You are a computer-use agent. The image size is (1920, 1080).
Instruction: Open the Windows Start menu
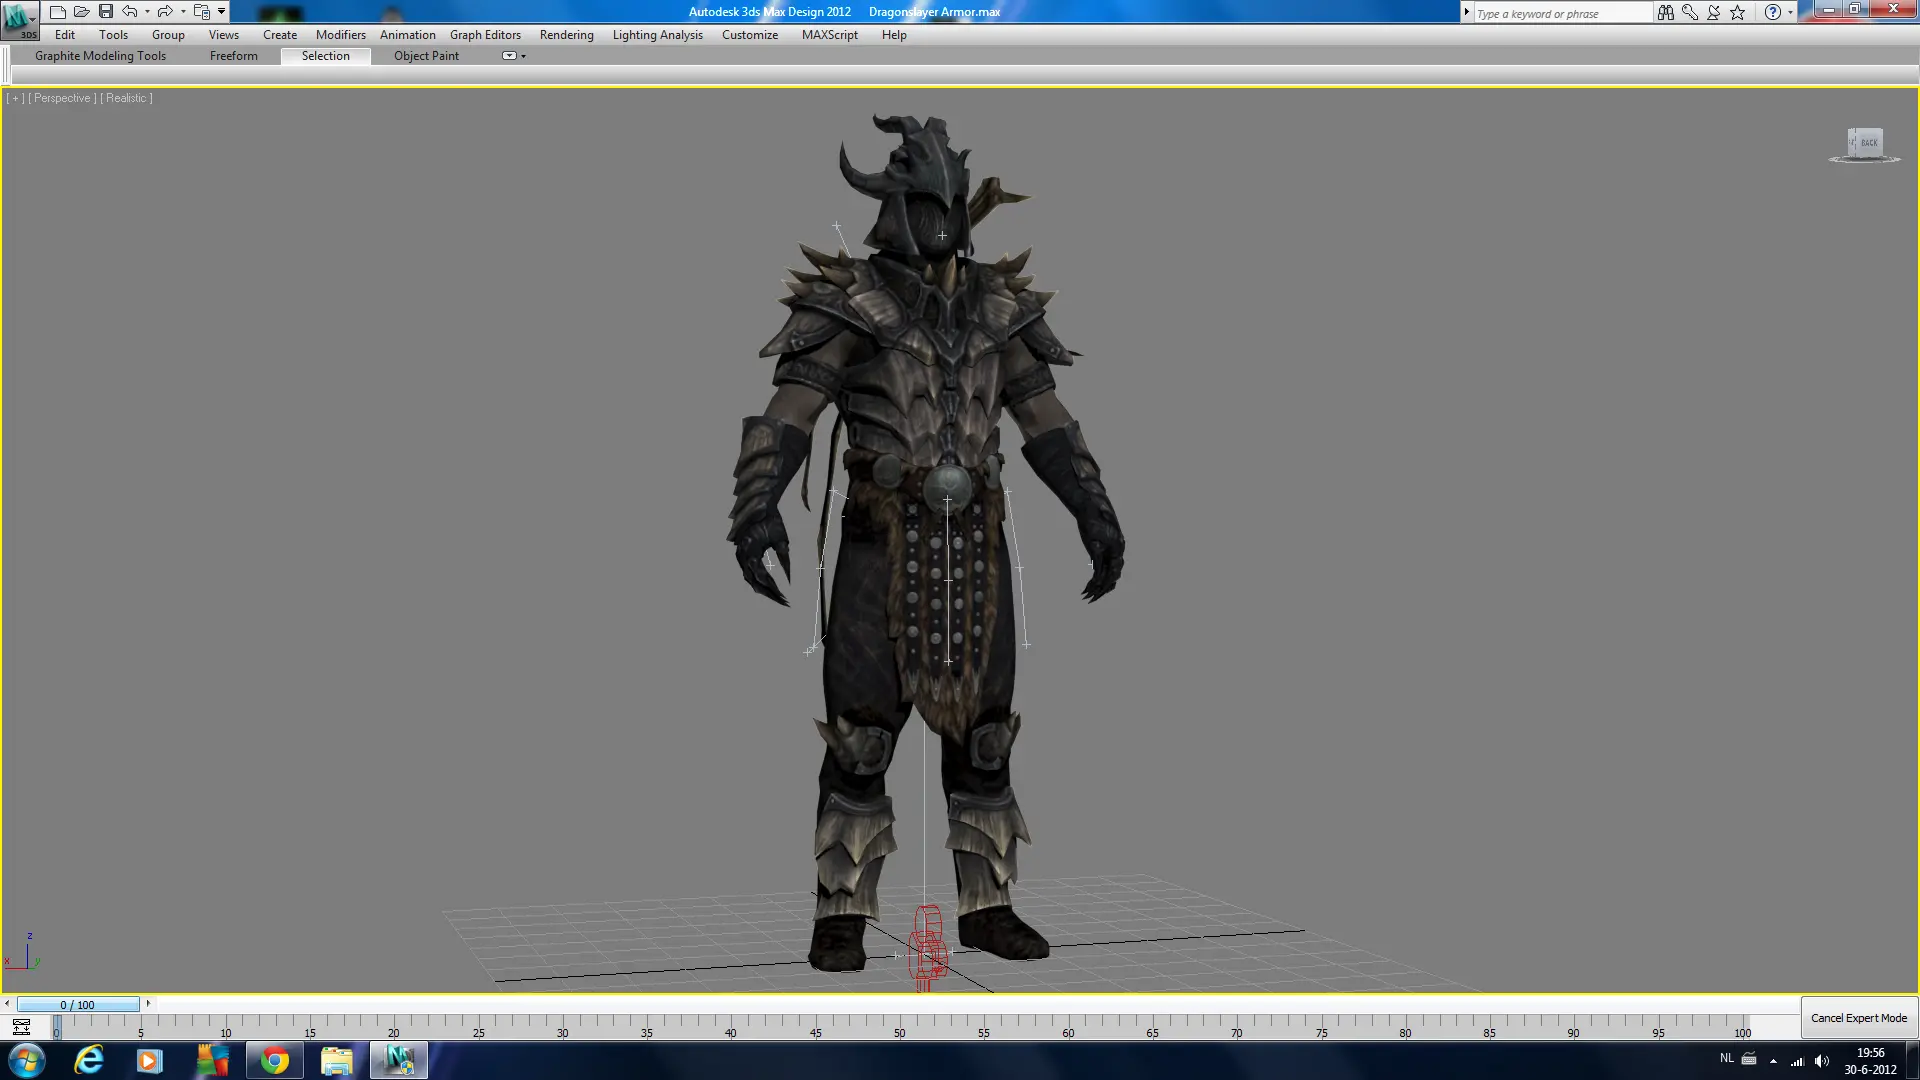coord(26,1060)
